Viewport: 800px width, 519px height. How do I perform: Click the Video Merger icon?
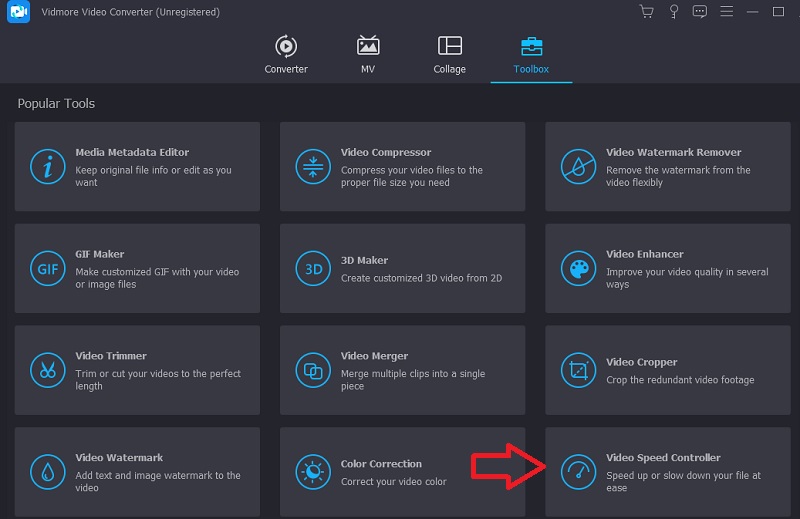[x=313, y=371]
